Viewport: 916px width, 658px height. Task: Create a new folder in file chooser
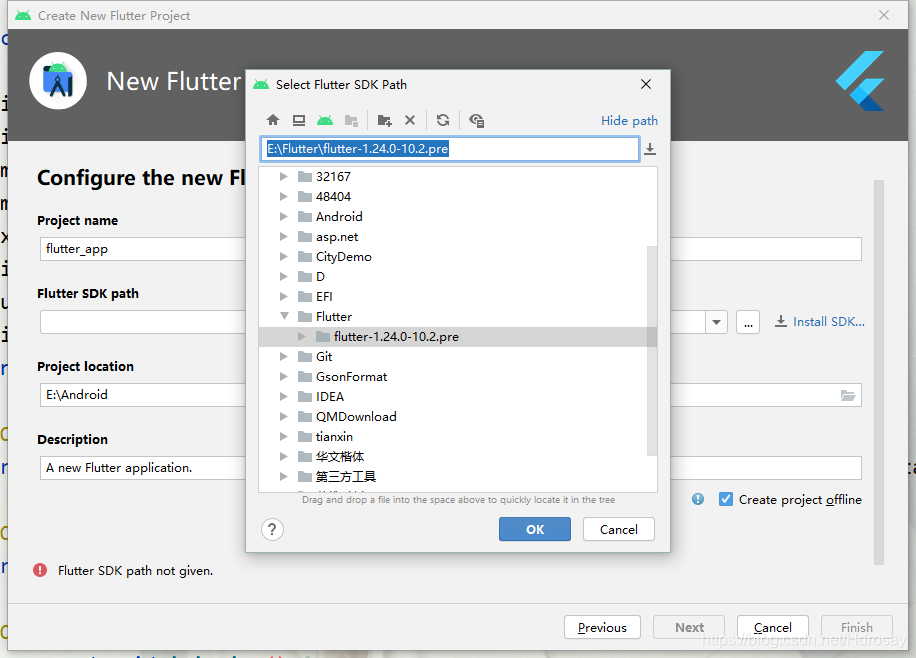[x=384, y=120]
